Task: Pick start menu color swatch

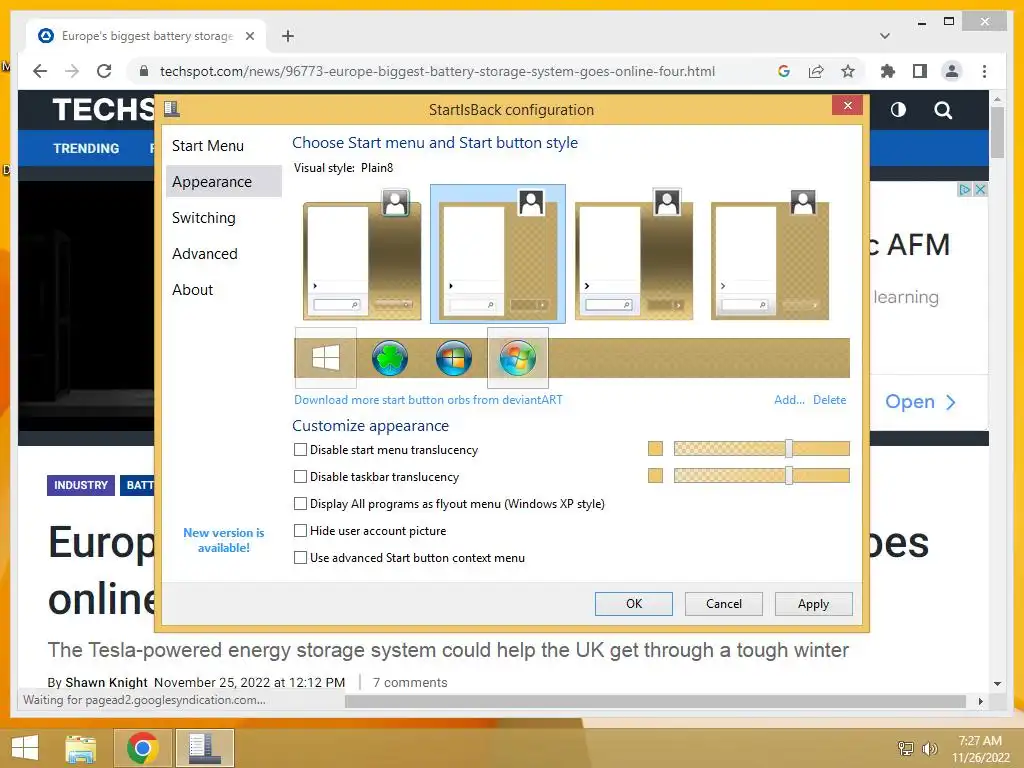Action: point(655,448)
